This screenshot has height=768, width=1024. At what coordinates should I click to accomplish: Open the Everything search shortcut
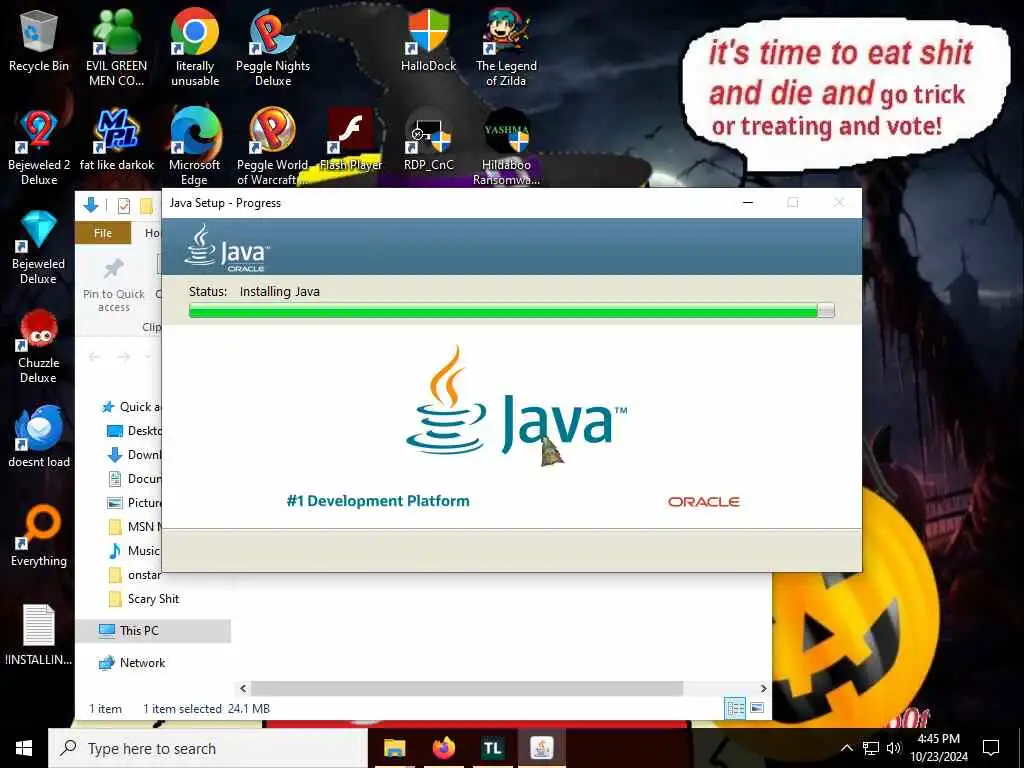39,536
